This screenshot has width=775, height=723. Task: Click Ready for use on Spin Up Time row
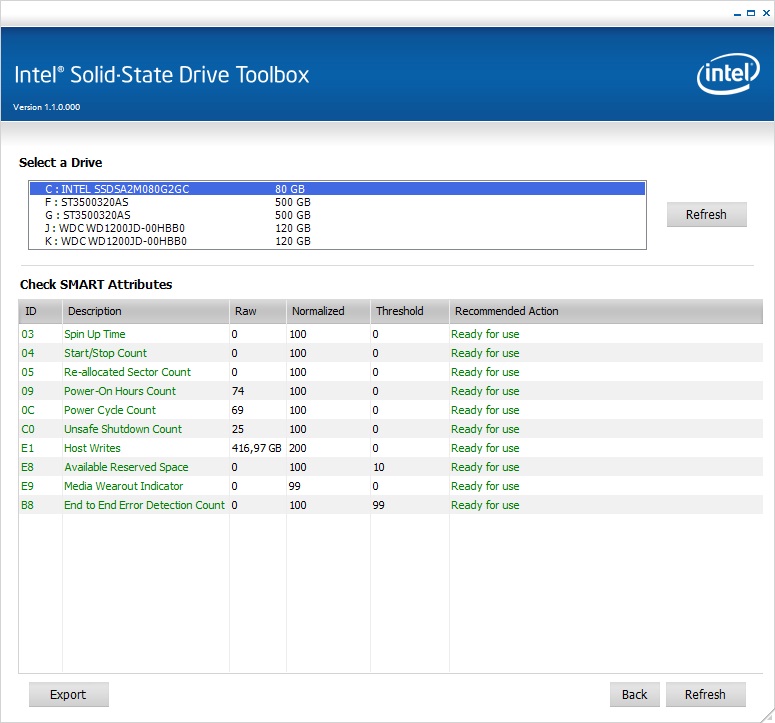485,334
